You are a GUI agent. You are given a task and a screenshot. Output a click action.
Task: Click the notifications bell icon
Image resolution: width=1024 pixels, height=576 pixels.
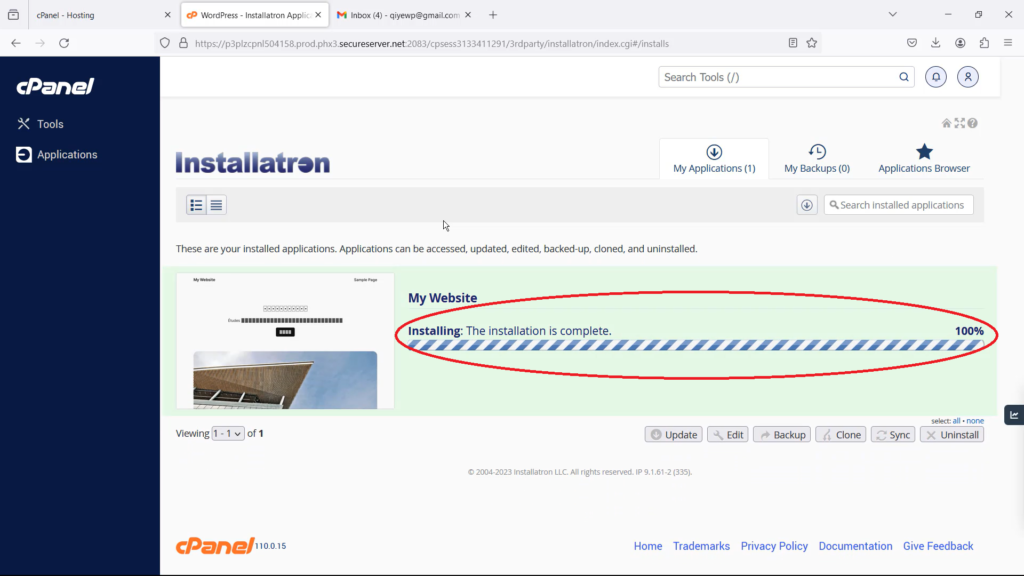[936, 77]
